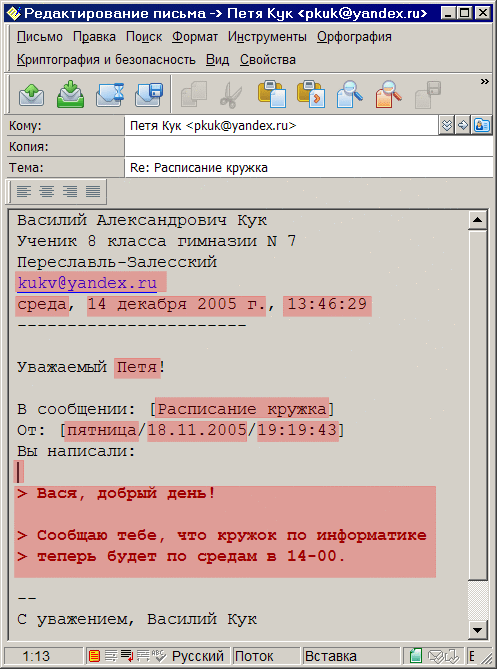Click the send later hourglass envelope icon
The width and height of the screenshot is (497, 669).
tap(110, 94)
